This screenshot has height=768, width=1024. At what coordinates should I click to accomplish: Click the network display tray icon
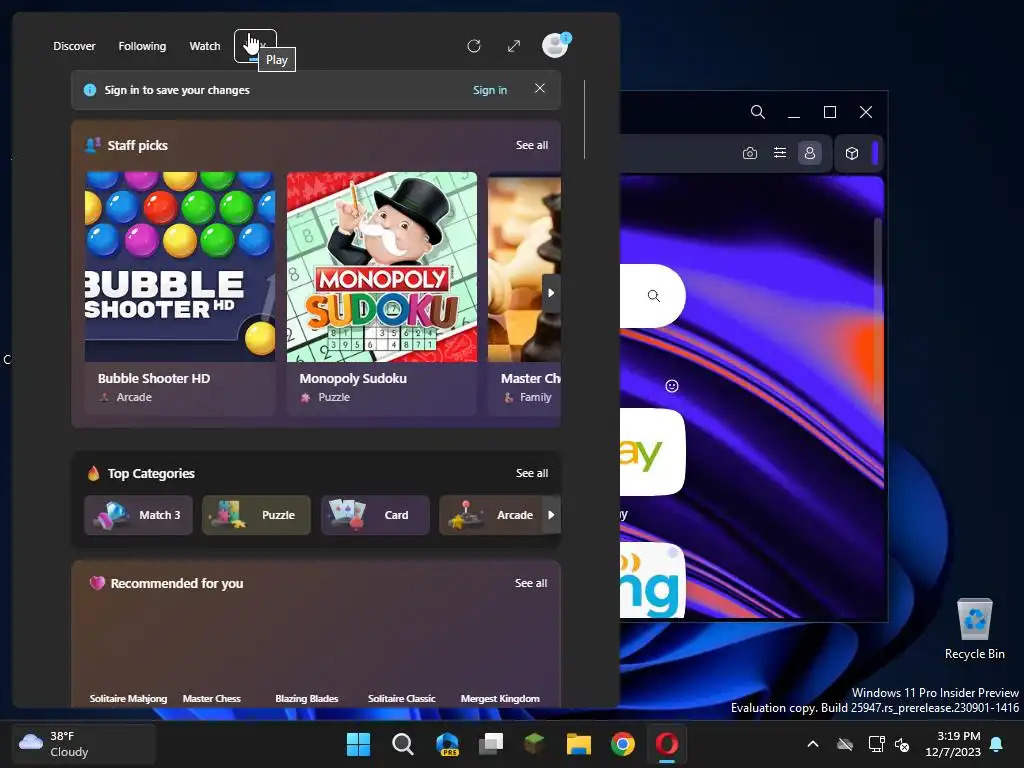coord(876,744)
